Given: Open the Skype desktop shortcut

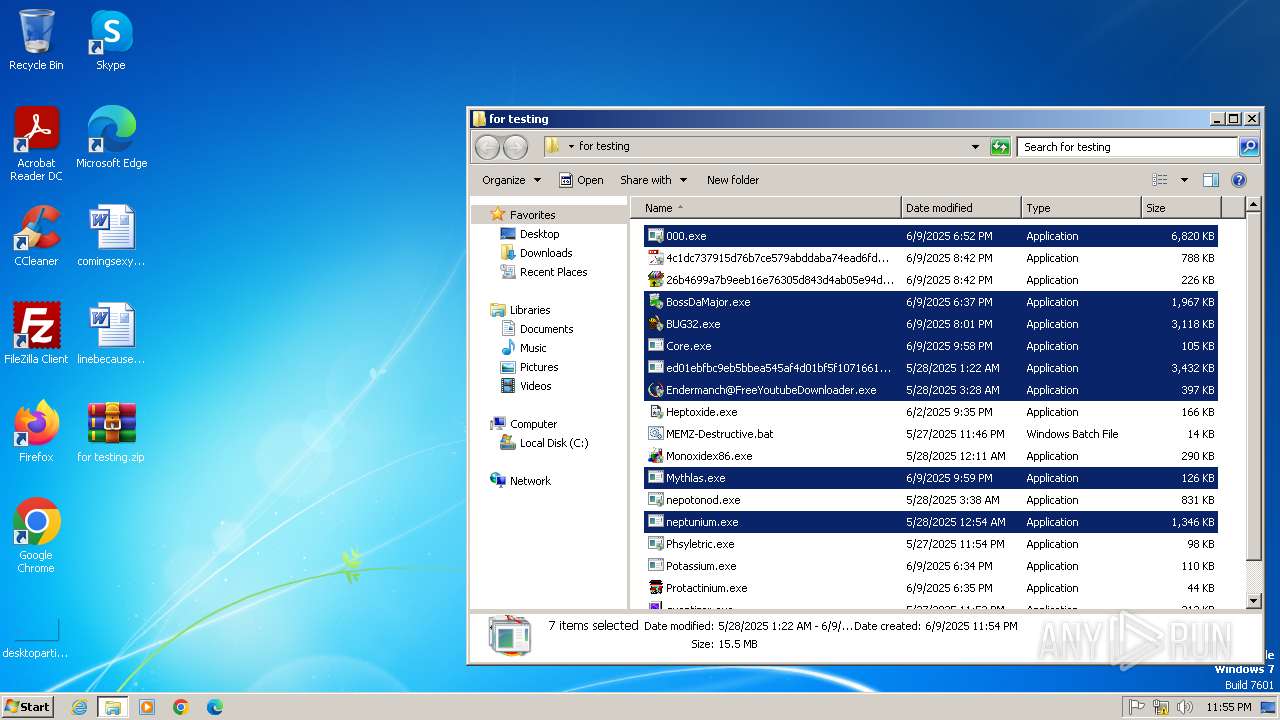Looking at the screenshot, I should [111, 40].
